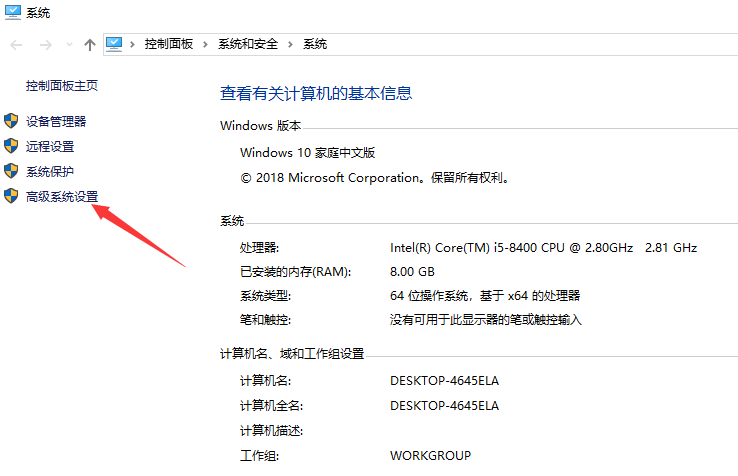The image size is (738, 476).
Task: Click the heading 查看有关计算机的基本信息
Action: click(x=316, y=93)
